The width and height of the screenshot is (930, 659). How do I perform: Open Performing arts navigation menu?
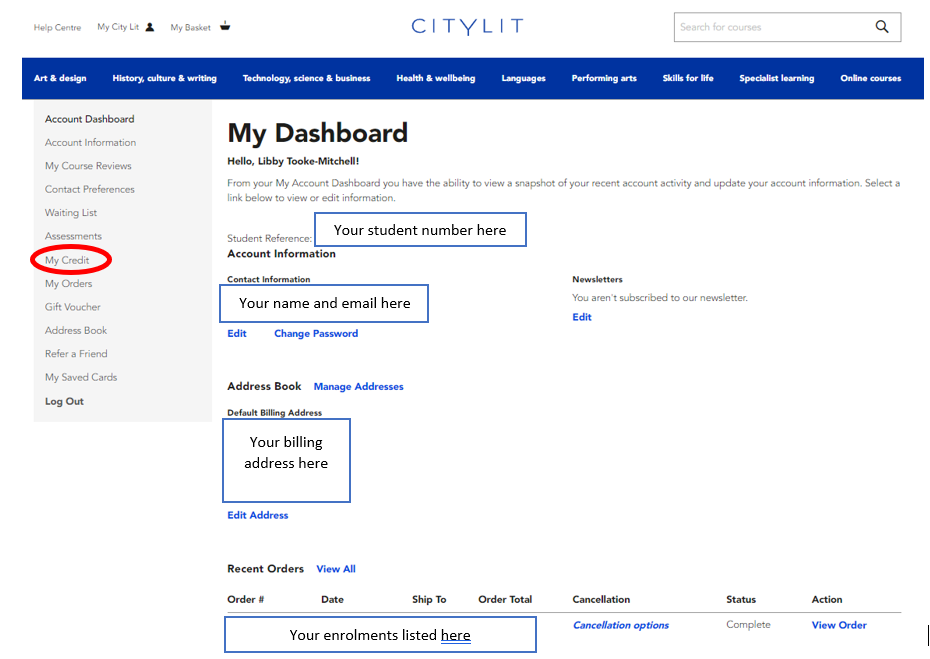603,78
